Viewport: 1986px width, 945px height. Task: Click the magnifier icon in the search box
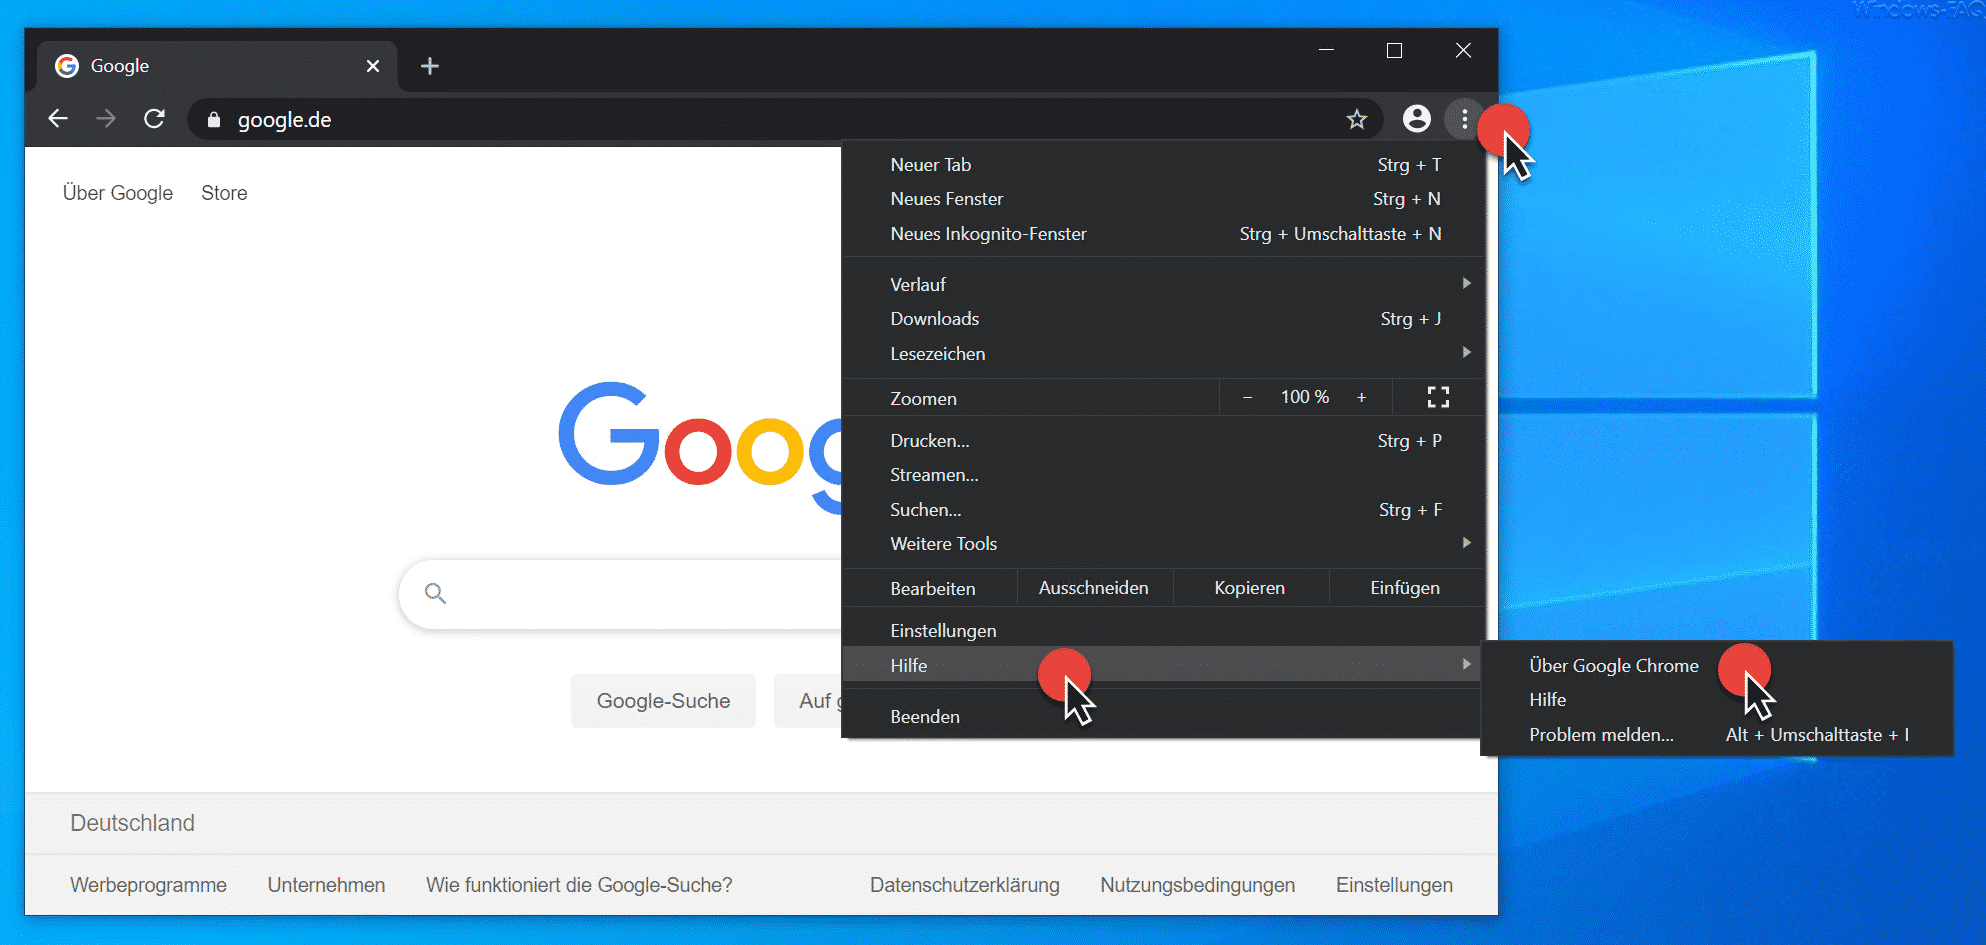435,593
